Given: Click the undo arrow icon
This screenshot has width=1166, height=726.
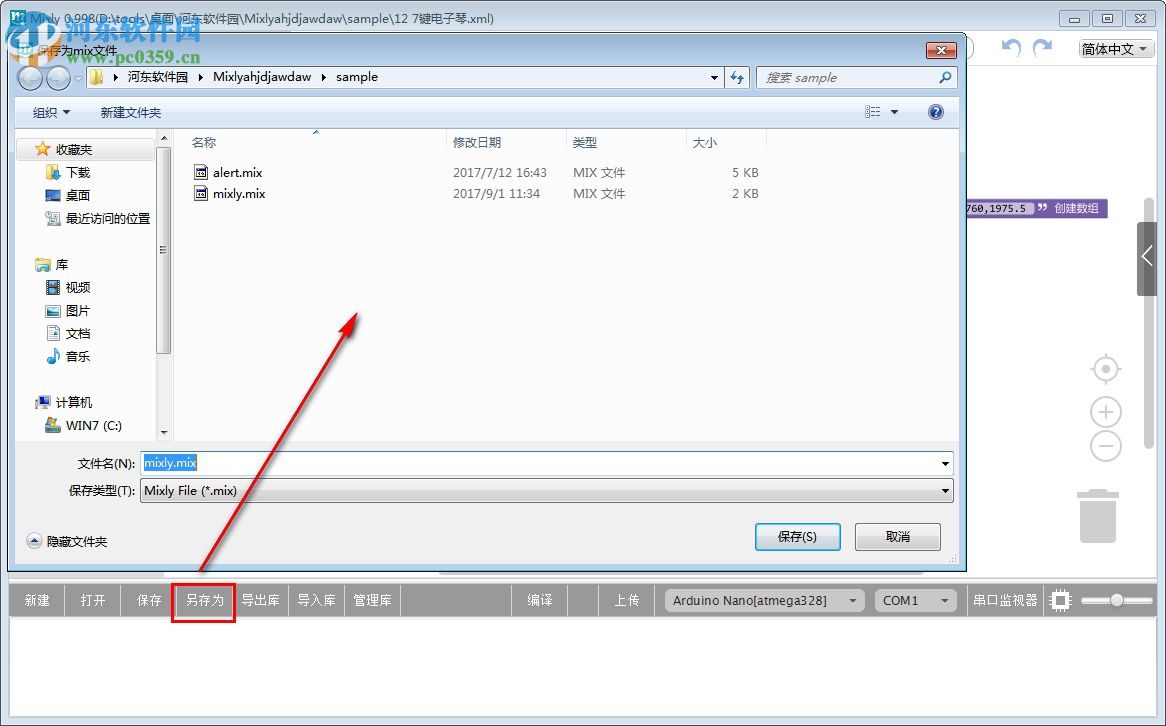Looking at the screenshot, I should (1010, 47).
